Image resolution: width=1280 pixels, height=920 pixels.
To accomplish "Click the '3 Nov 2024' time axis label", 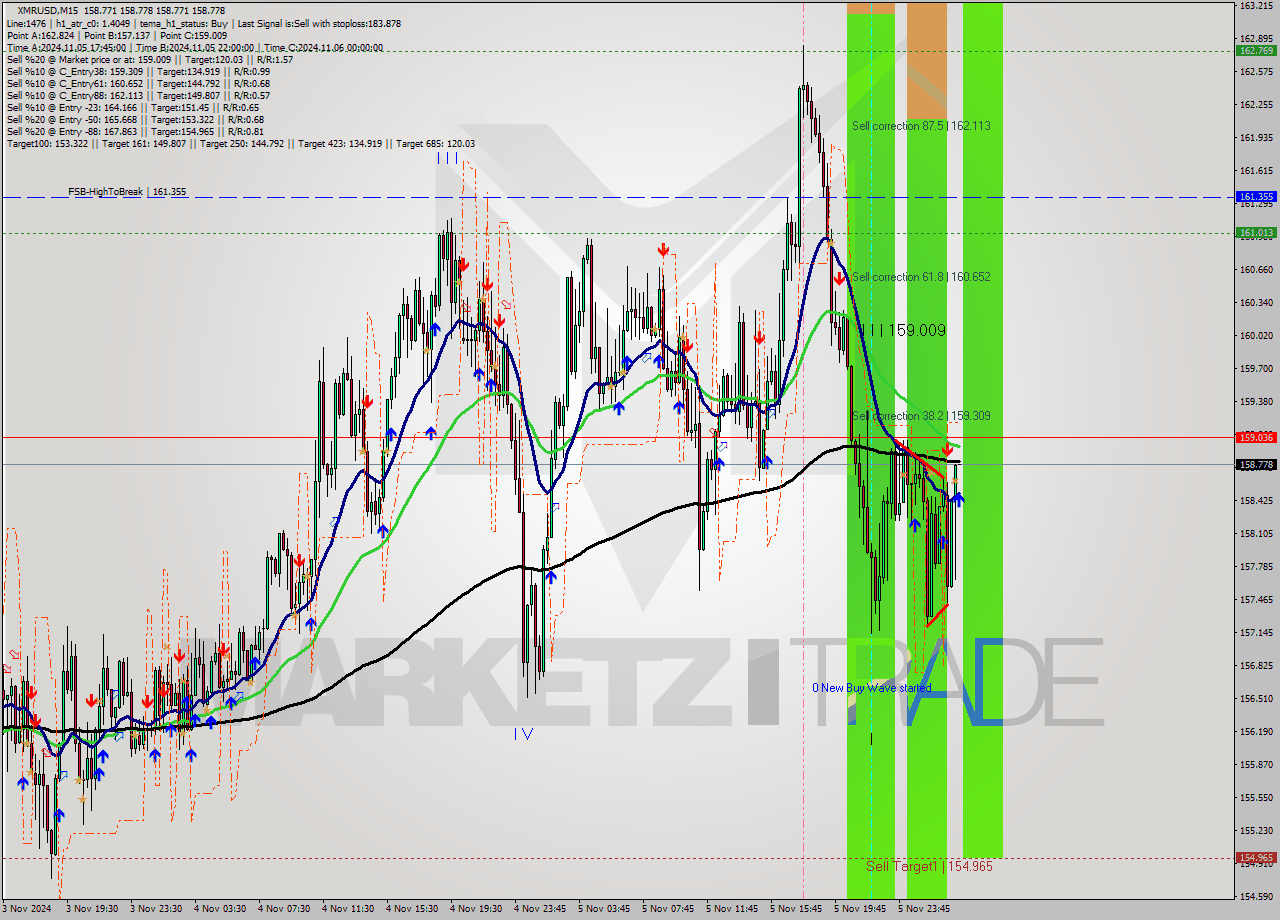I will pyautogui.click(x=27, y=909).
